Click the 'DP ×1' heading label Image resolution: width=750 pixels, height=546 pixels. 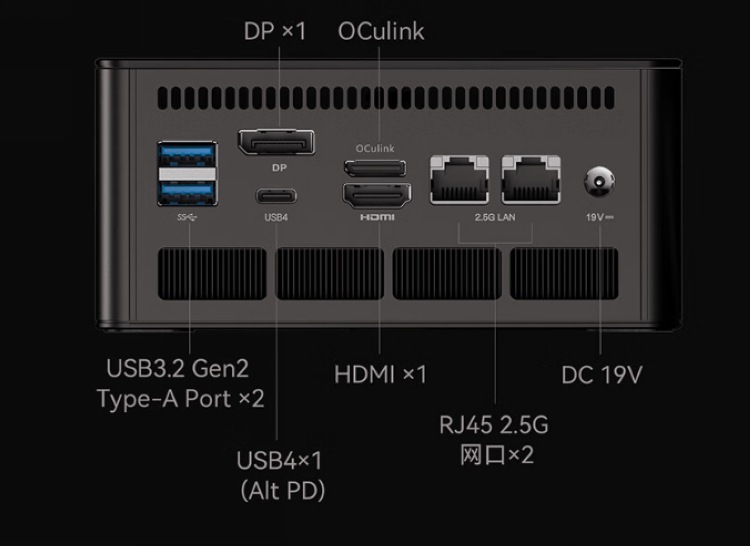(275, 31)
